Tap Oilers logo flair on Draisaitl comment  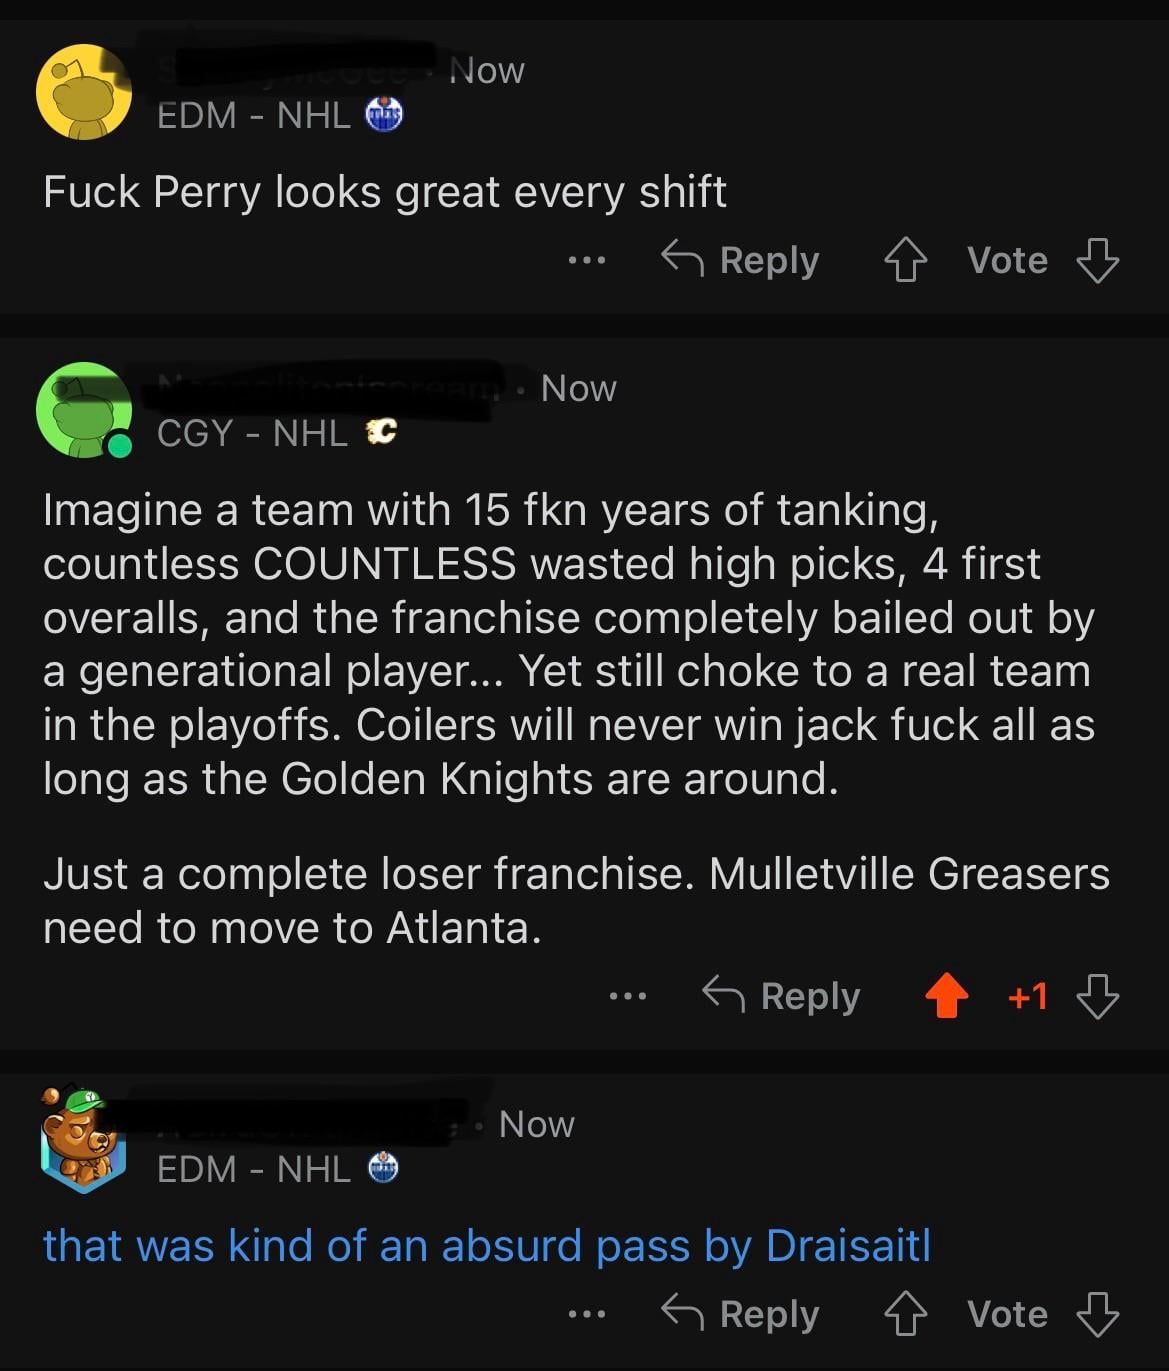(384, 1168)
